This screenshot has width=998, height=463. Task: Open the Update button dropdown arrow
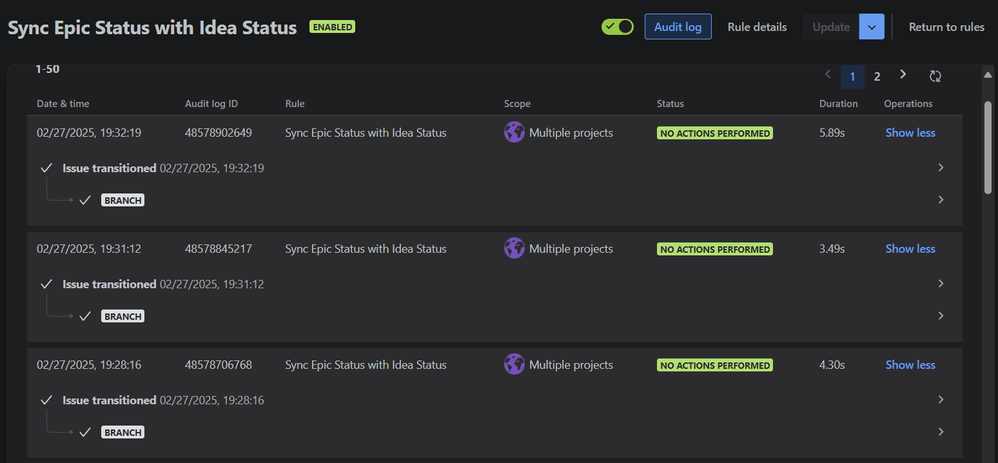point(872,27)
